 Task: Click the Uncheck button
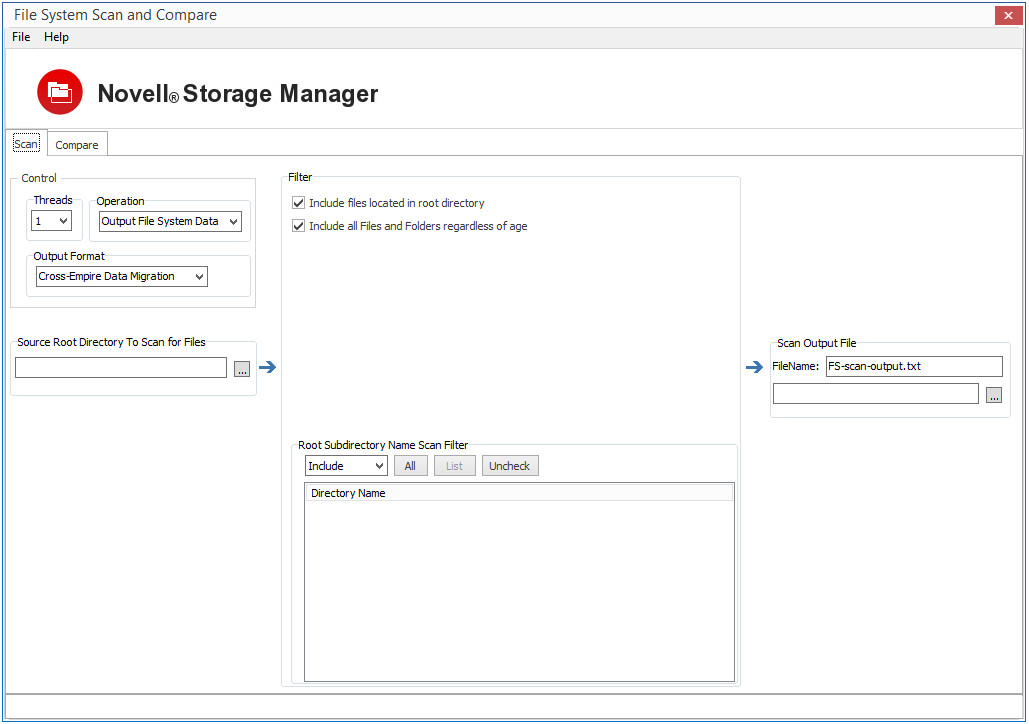click(510, 466)
